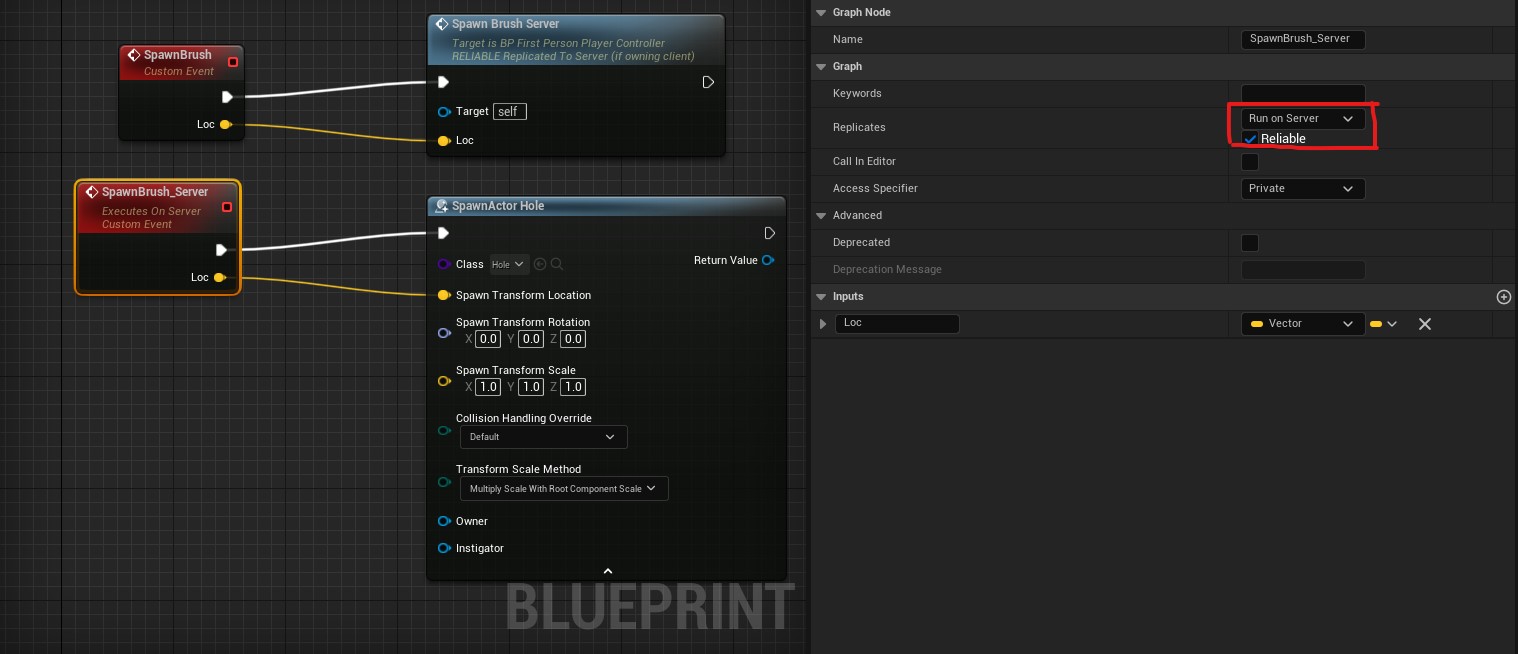Click SpawnActor Hole Return Value pin
Screen dimensions: 1518x654
click(x=767, y=260)
